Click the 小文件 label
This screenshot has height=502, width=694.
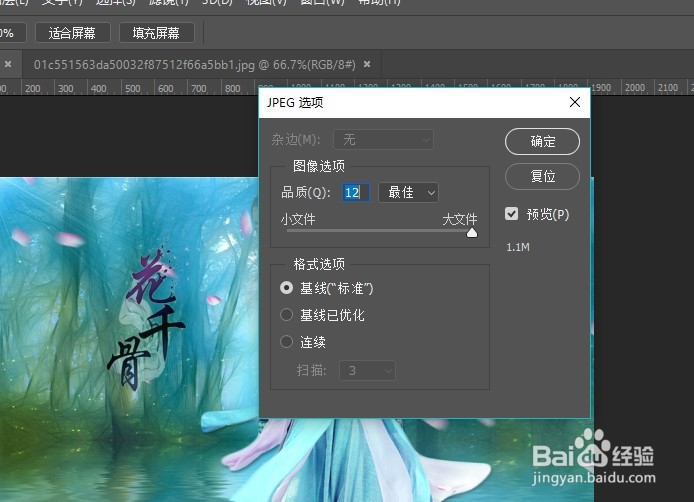coord(298,219)
